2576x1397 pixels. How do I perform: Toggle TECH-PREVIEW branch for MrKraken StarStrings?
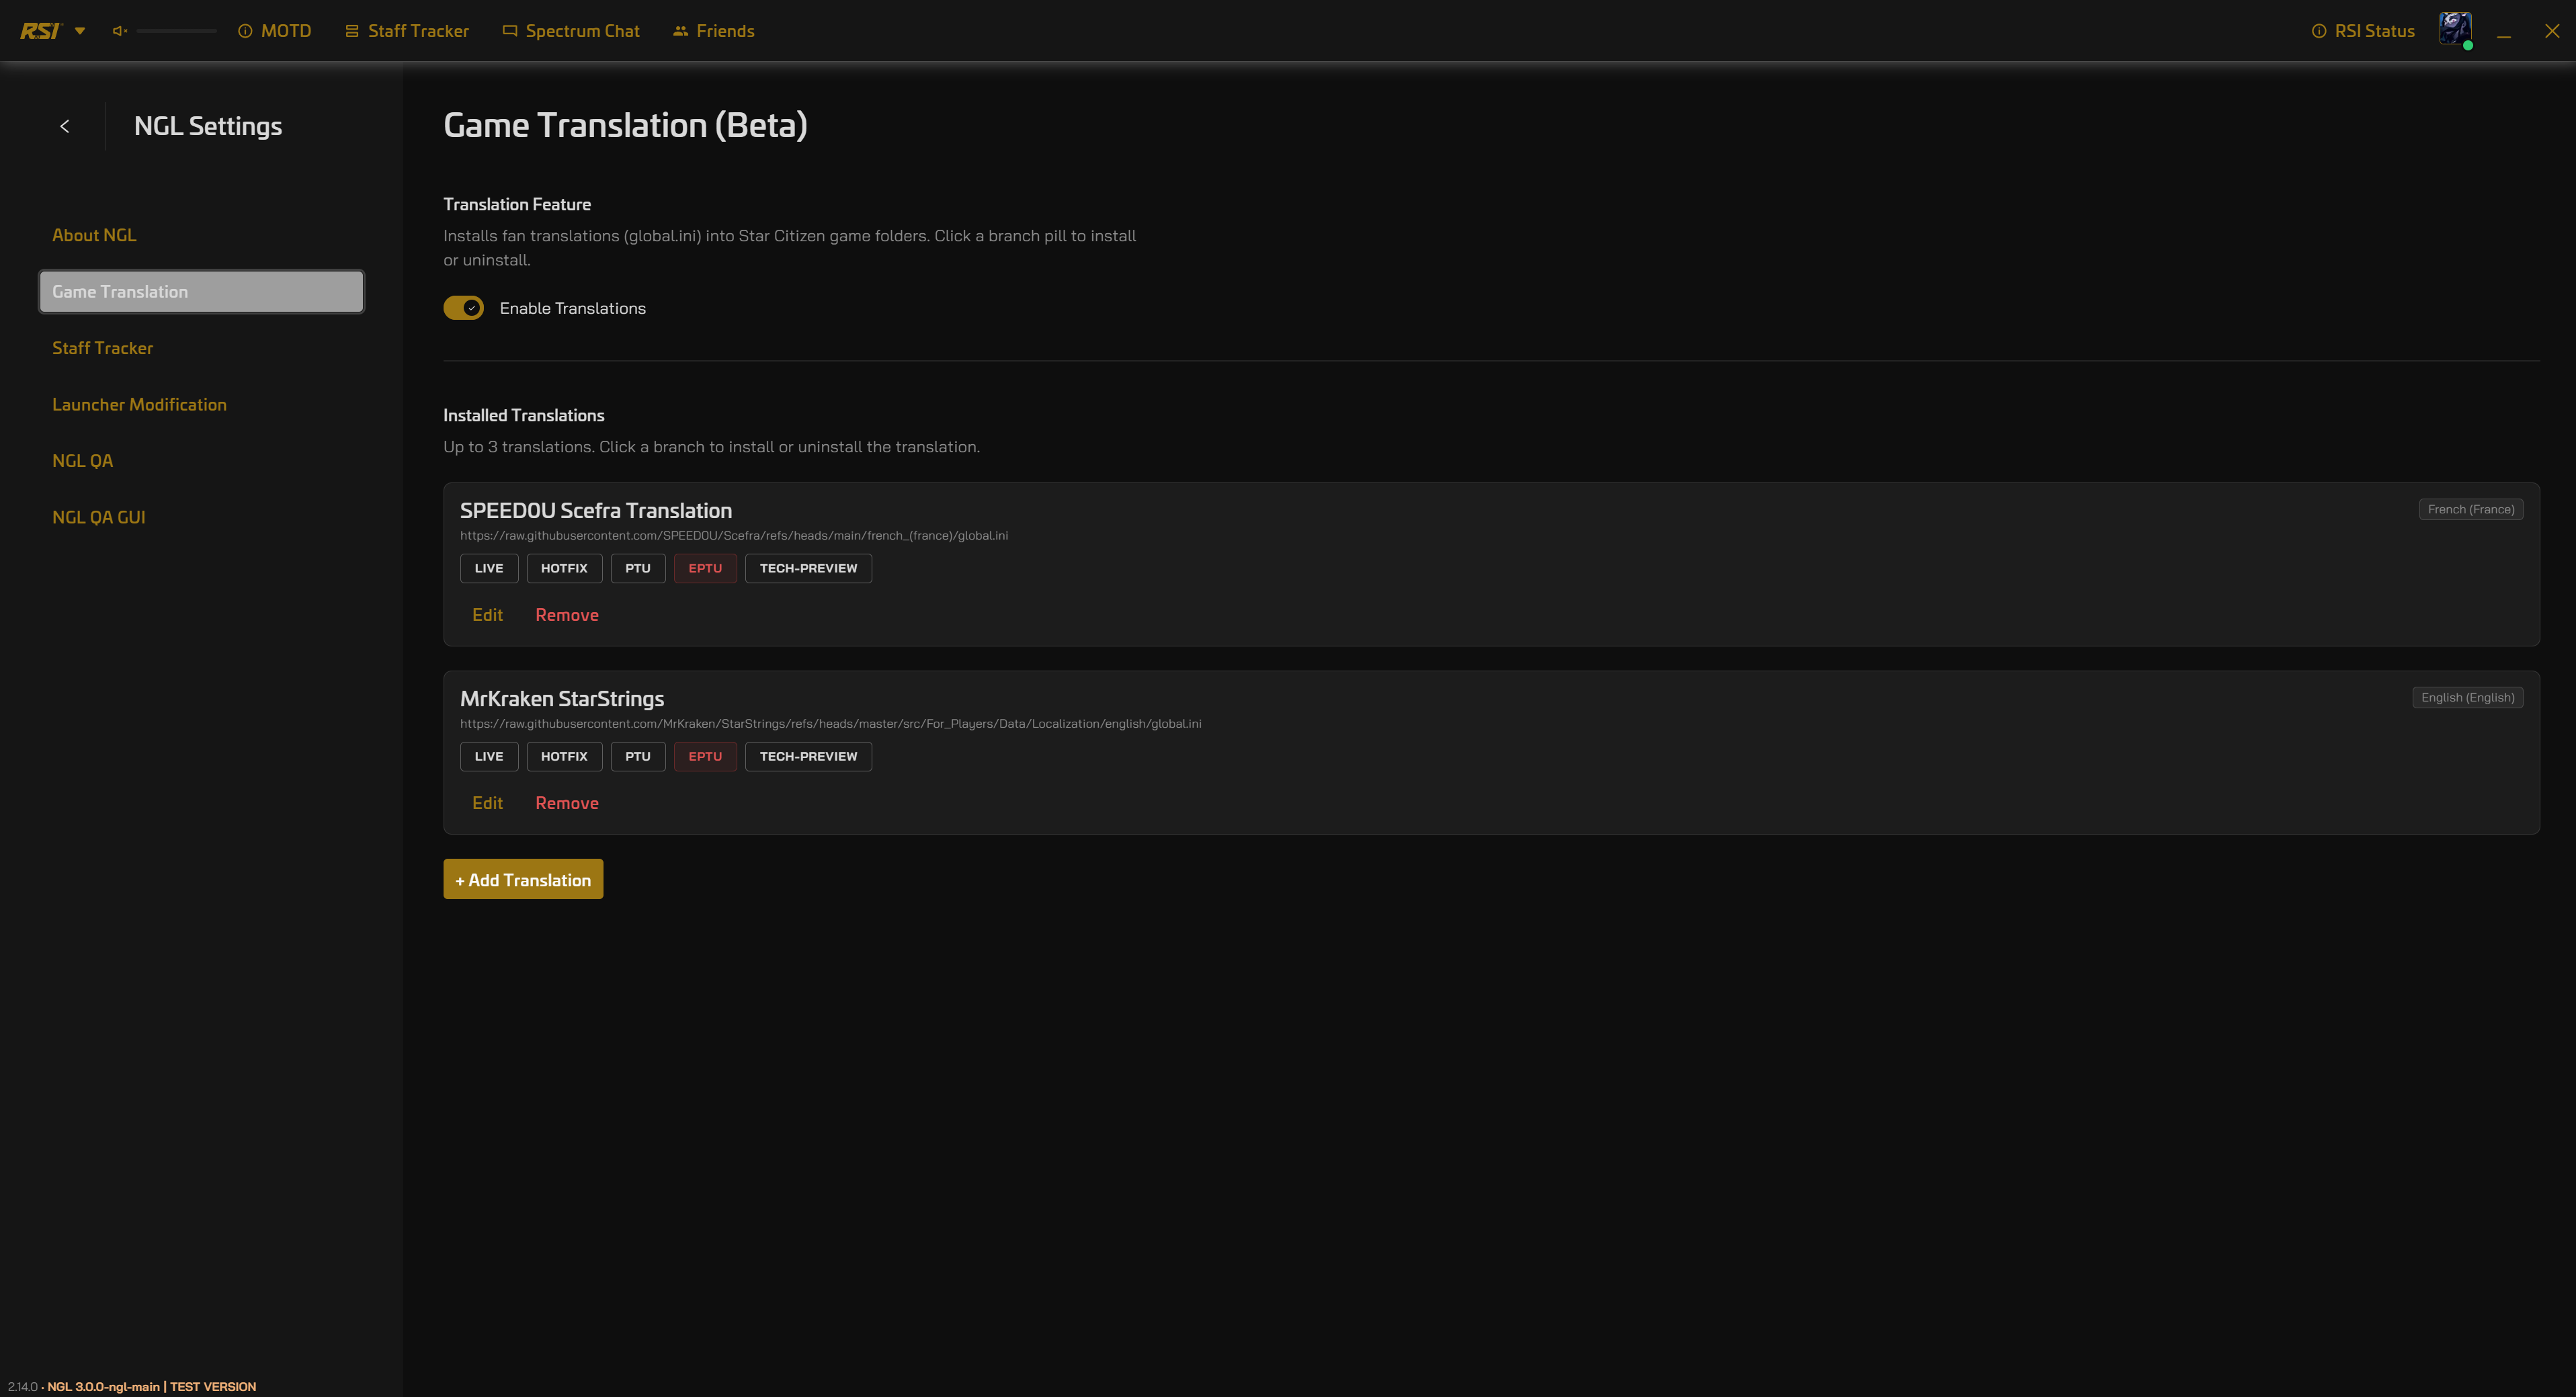coord(808,756)
